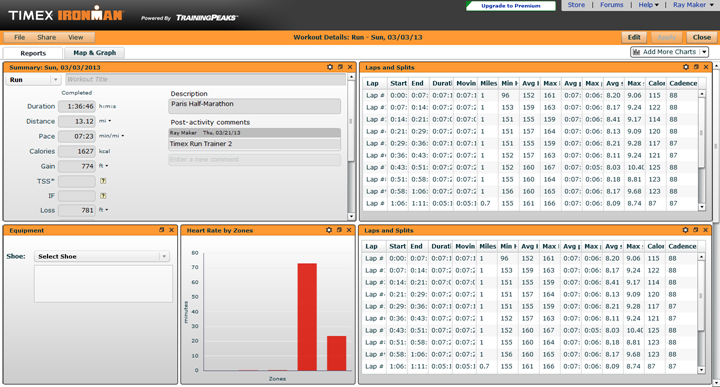Maximize the top Laps and Splits panel
This screenshot has height=387, width=720.
tap(696, 67)
